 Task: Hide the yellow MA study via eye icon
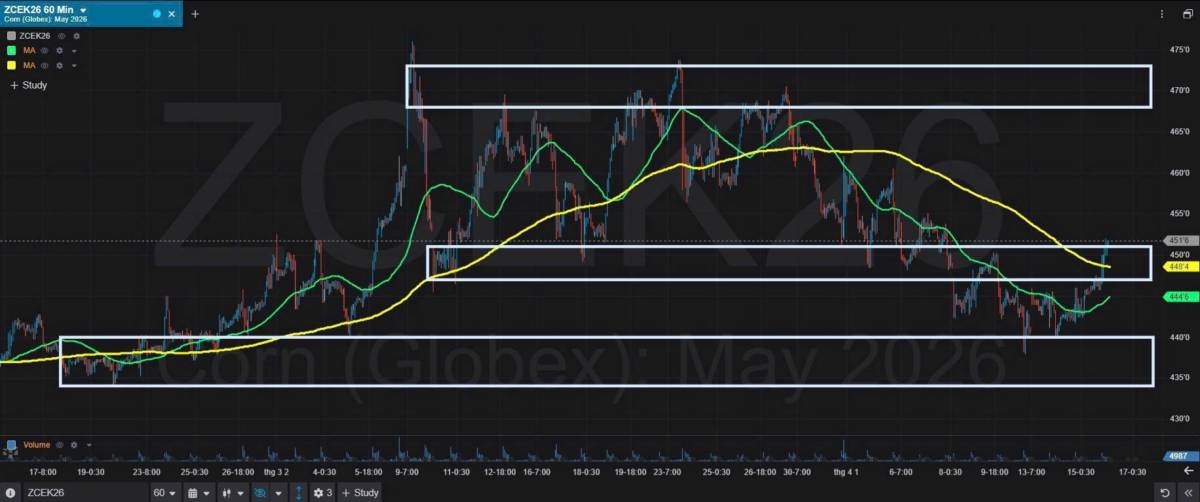45,65
